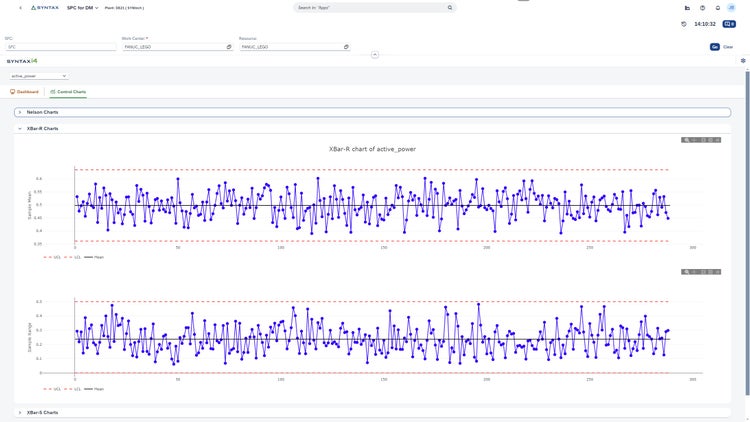Click the Go button
This screenshot has width=750, height=422.
(715, 47)
